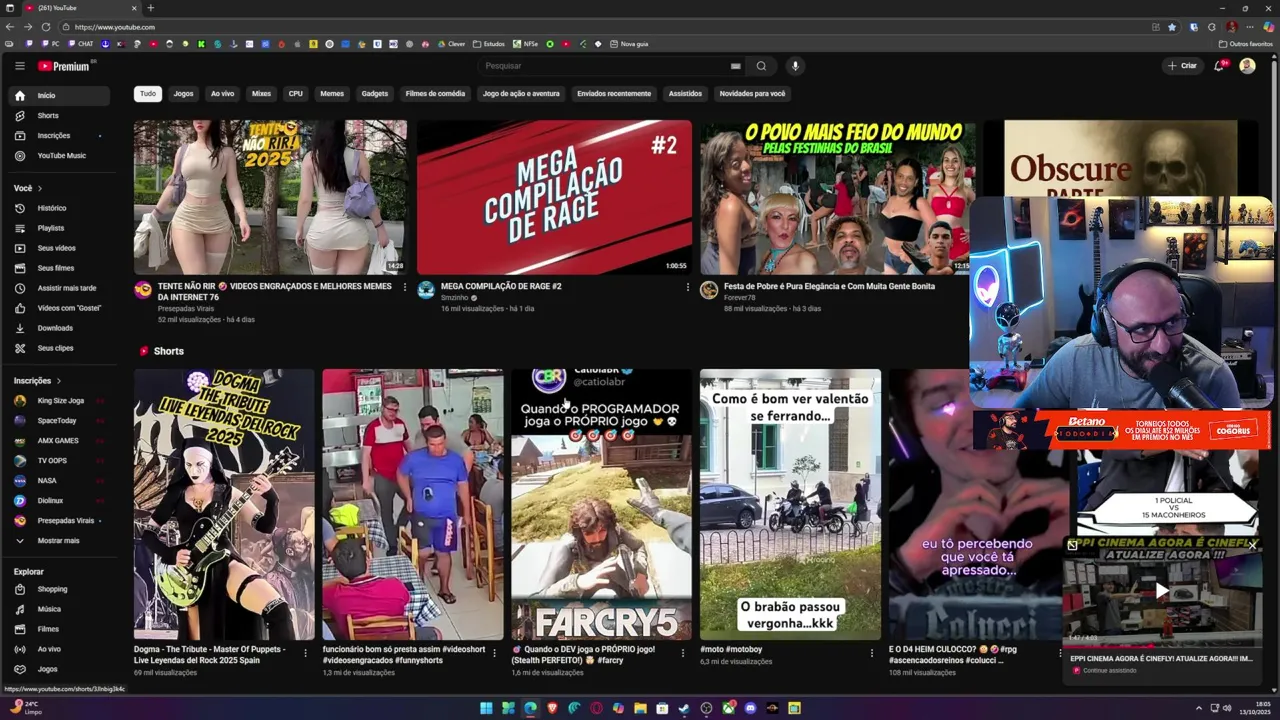Open Diolinux channel

click(60, 501)
